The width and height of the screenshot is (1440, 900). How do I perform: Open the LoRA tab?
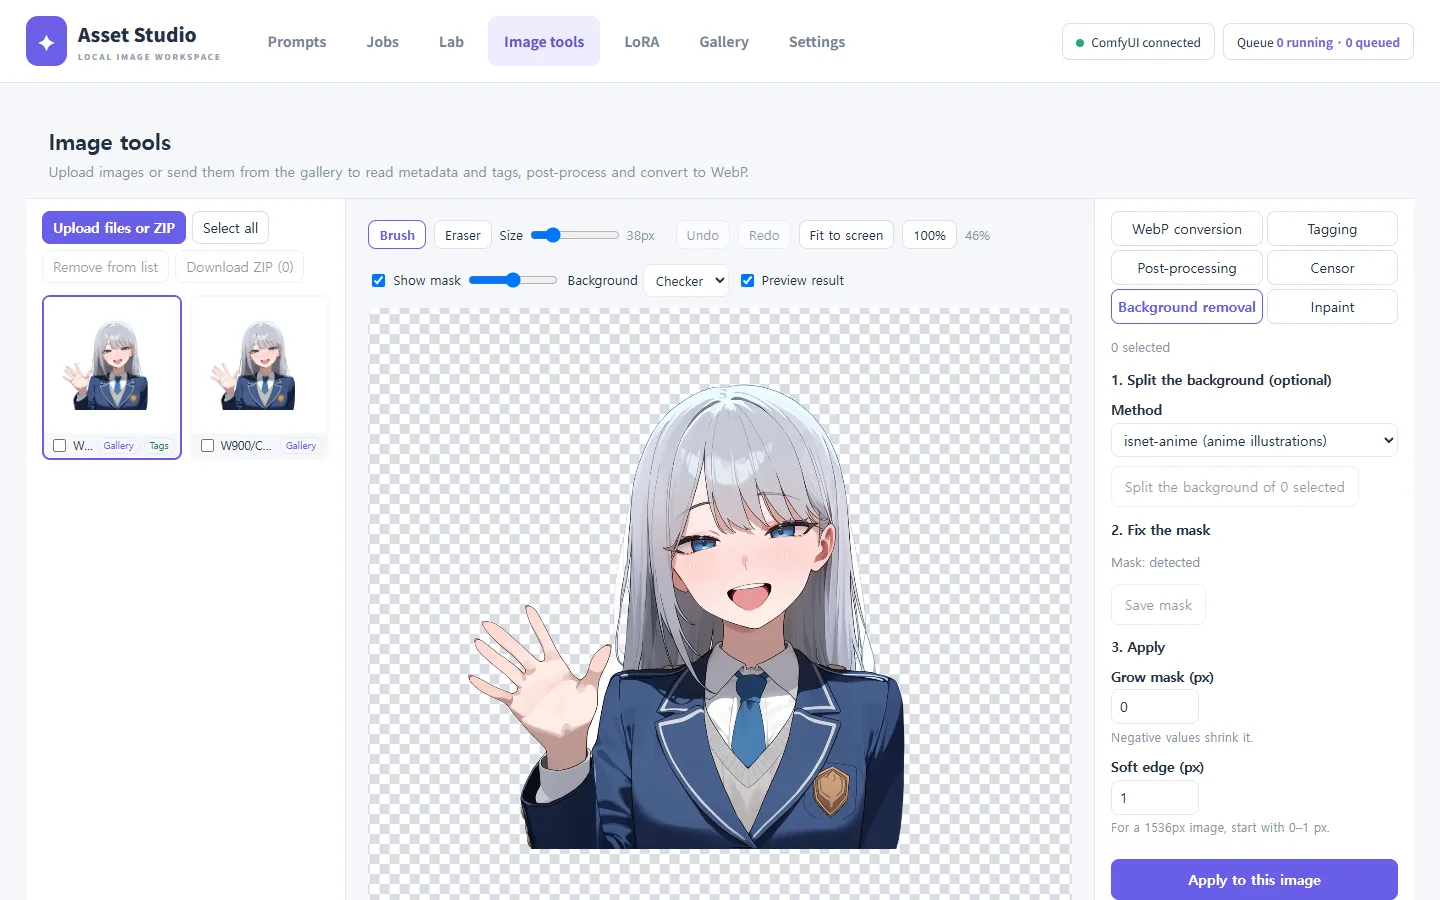click(x=642, y=42)
